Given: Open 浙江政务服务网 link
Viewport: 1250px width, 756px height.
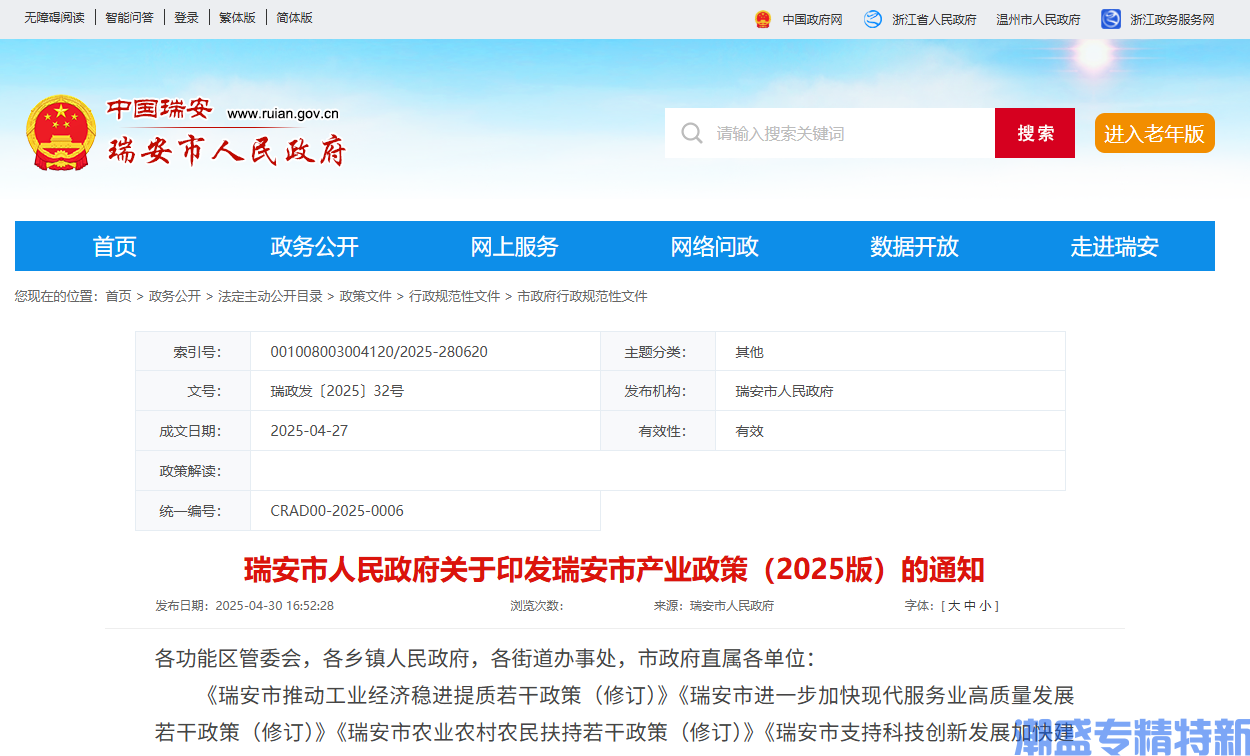Looking at the screenshot, I should pyautogui.click(x=1172, y=19).
